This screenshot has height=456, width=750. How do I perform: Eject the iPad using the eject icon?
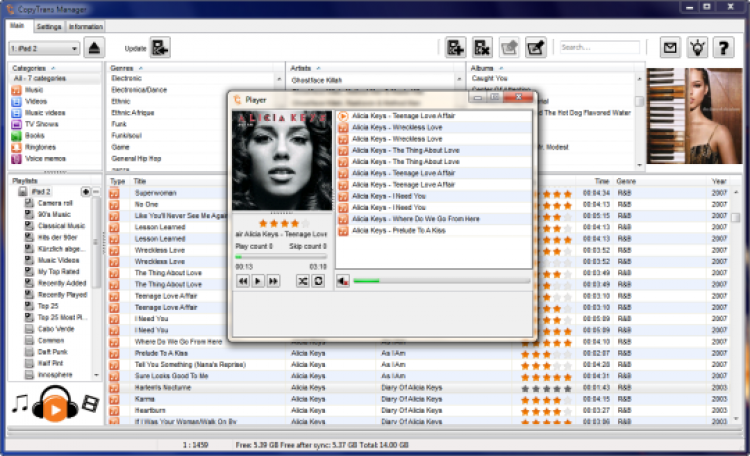click(x=94, y=48)
